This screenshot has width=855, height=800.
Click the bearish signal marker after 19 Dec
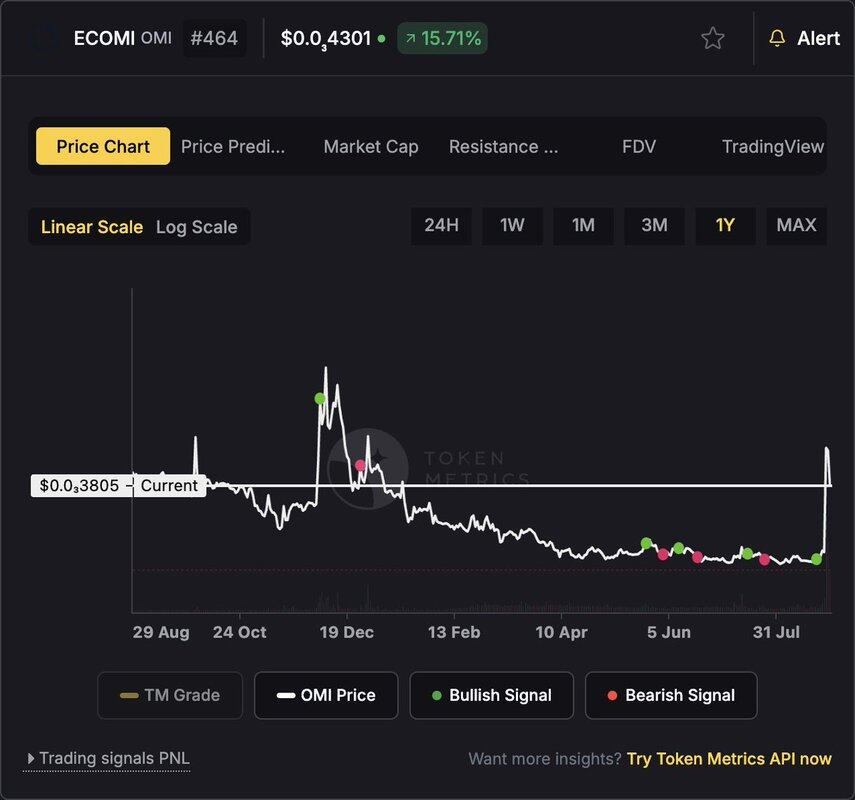360,465
